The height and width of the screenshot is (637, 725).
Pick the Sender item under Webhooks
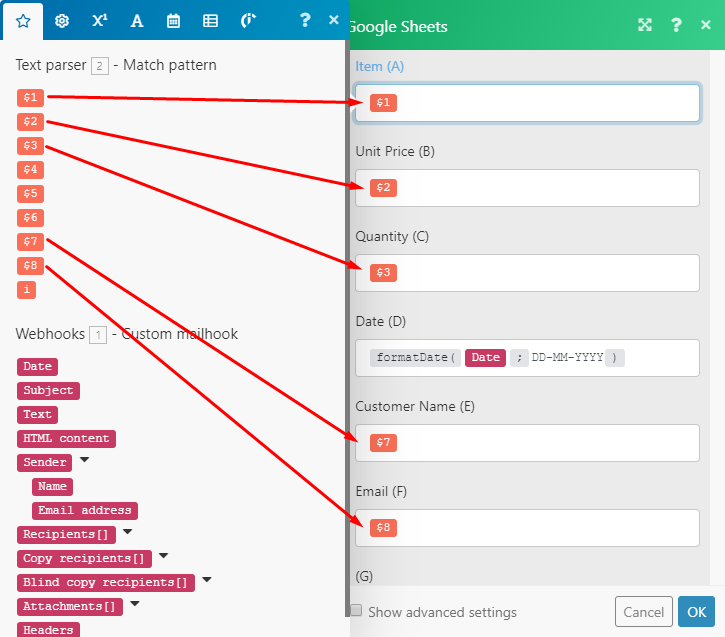(45, 463)
